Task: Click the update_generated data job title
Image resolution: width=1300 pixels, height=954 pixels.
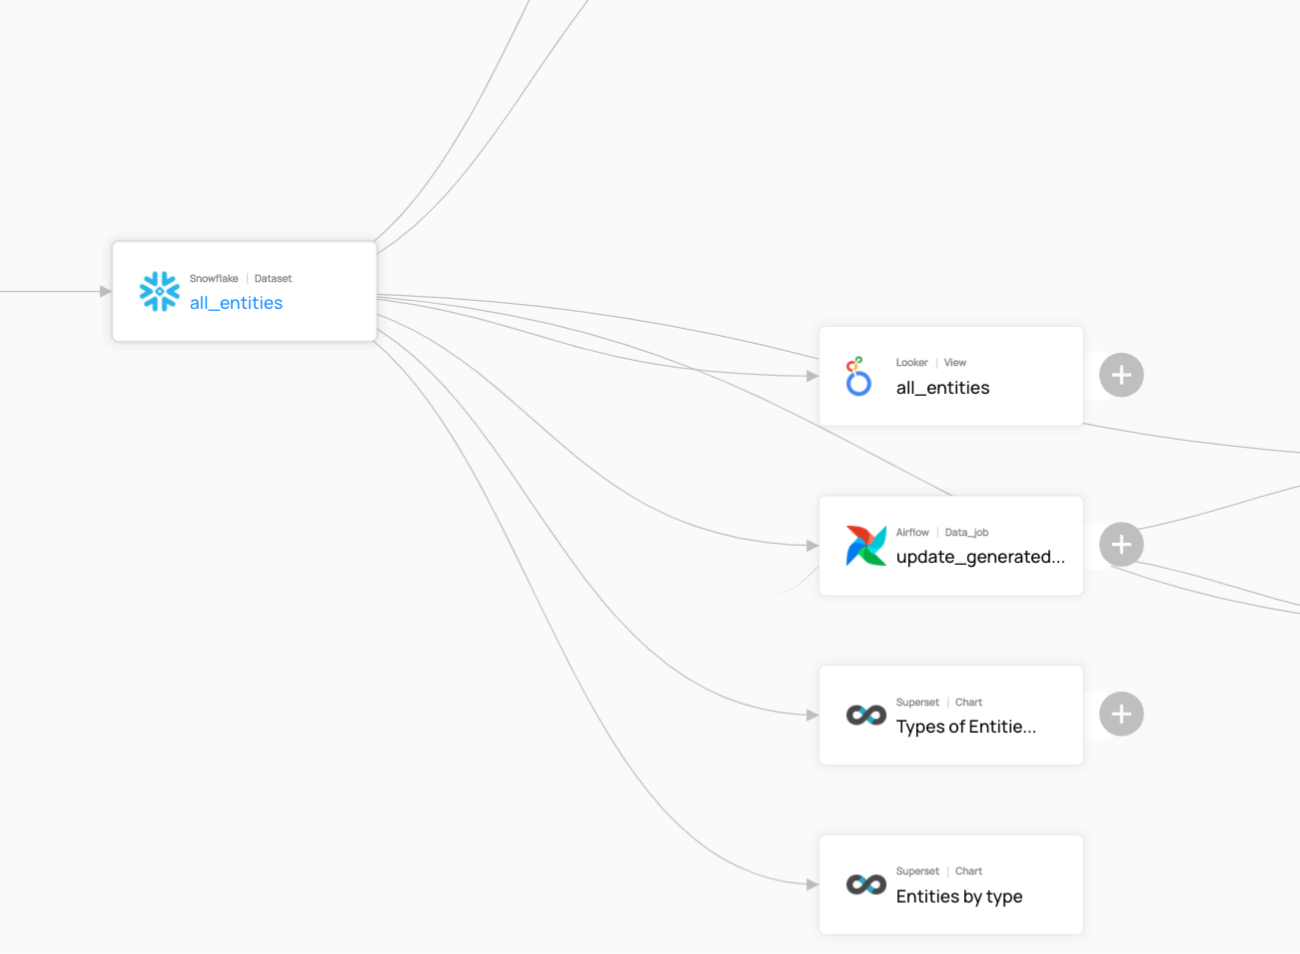Action: coord(980,557)
